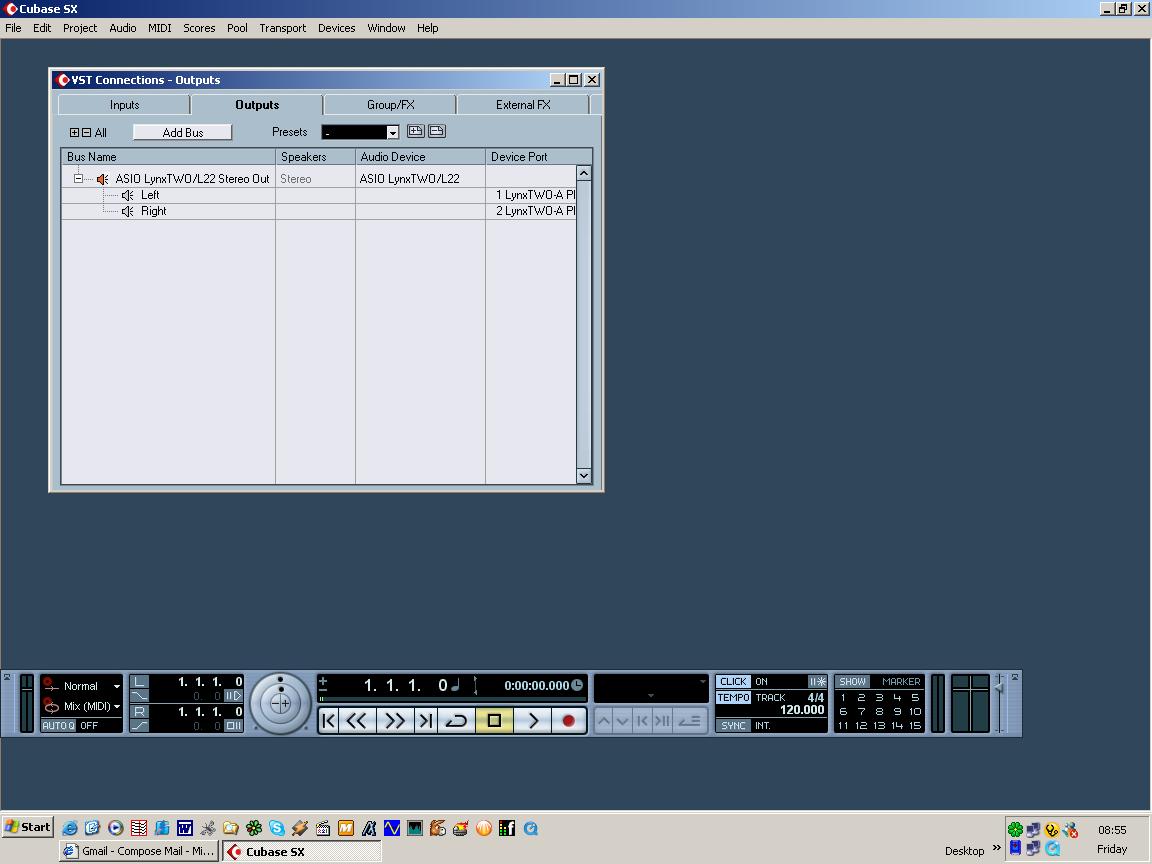This screenshot has height=864, width=1152.
Task: Start playback with the Play button
Action: 532,721
